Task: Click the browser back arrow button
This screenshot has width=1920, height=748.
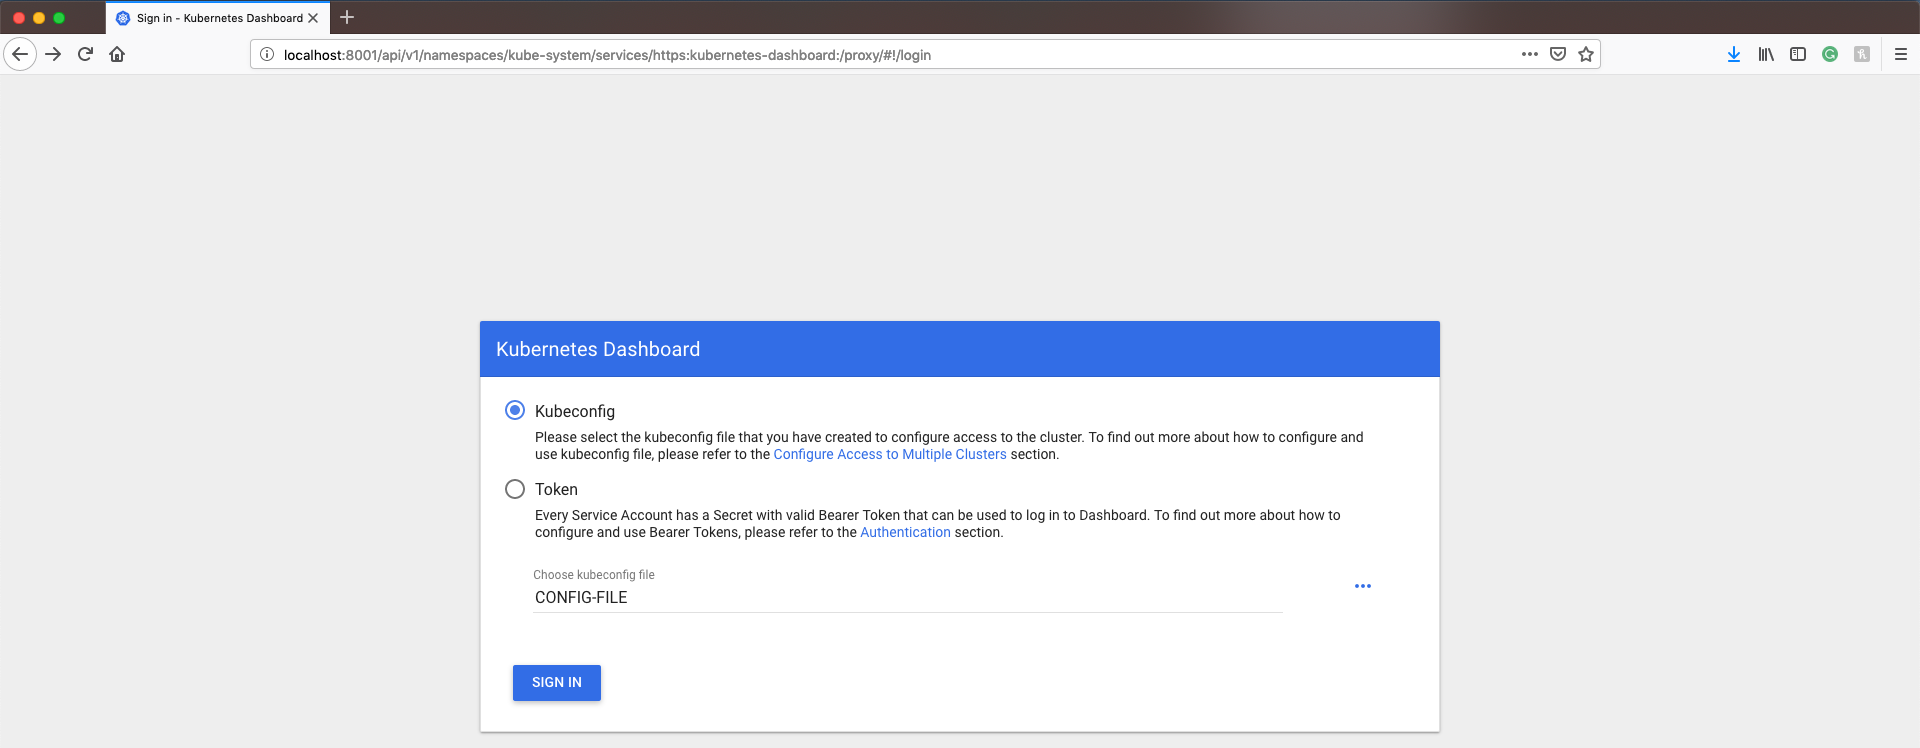Action: pyautogui.click(x=20, y=54)
